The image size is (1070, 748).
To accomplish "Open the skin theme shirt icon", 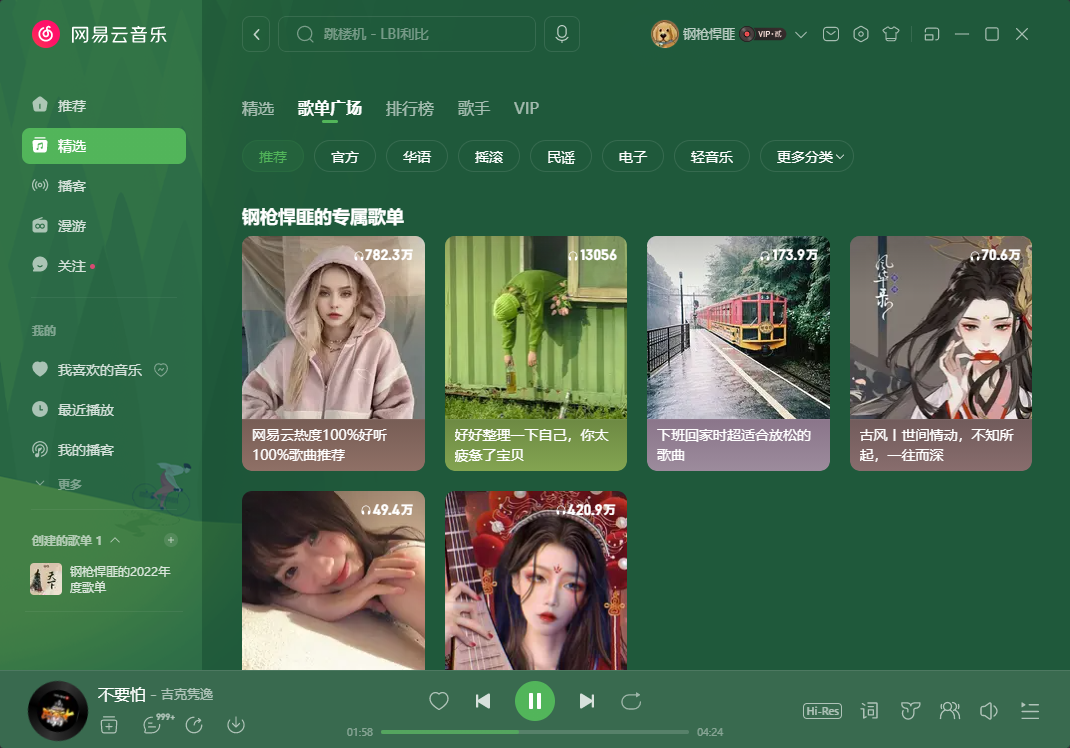I will point(891,34).
